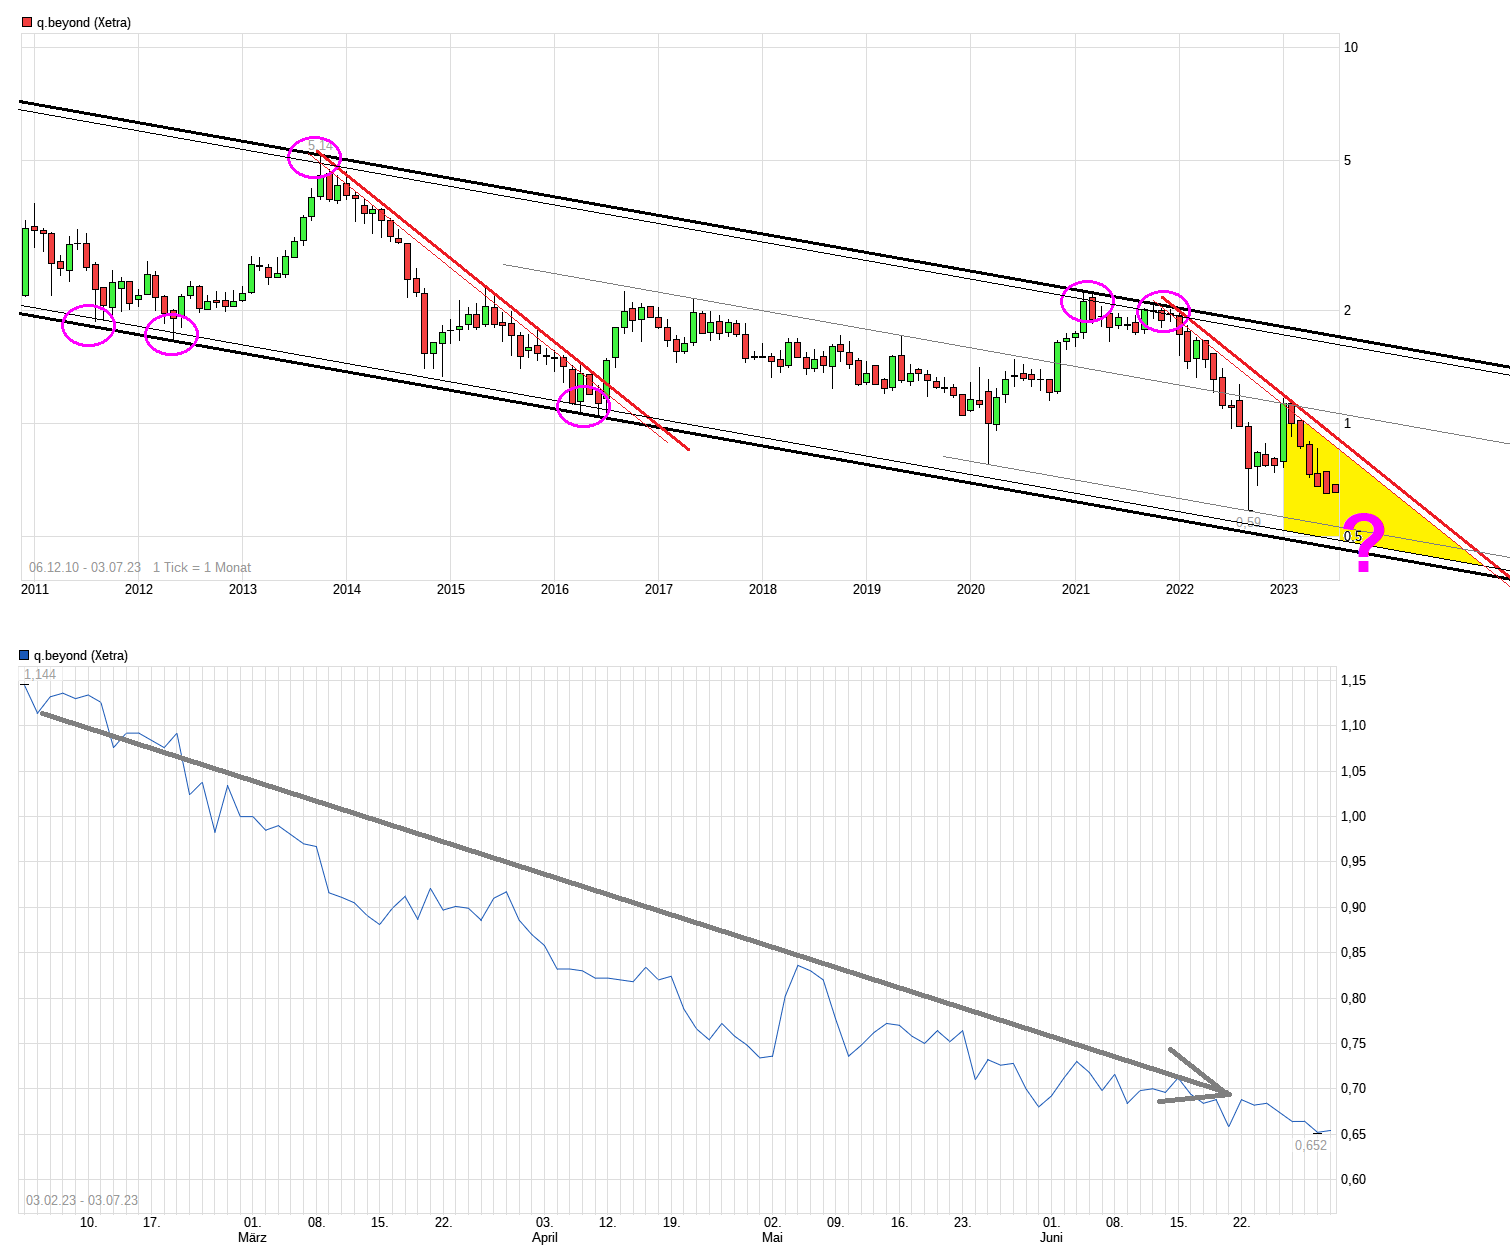Viewport: 1510px width, 1254px height.
Task: Click the price level 1,00 on the bottom chart
Action: click(1353, 816)
